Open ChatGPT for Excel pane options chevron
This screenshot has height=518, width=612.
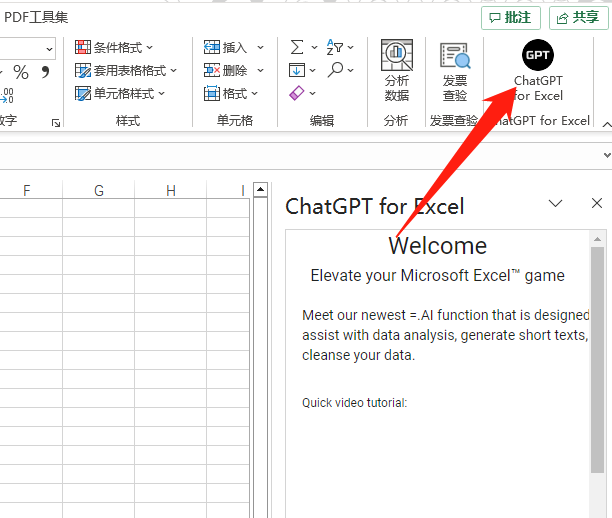[555, 203]
